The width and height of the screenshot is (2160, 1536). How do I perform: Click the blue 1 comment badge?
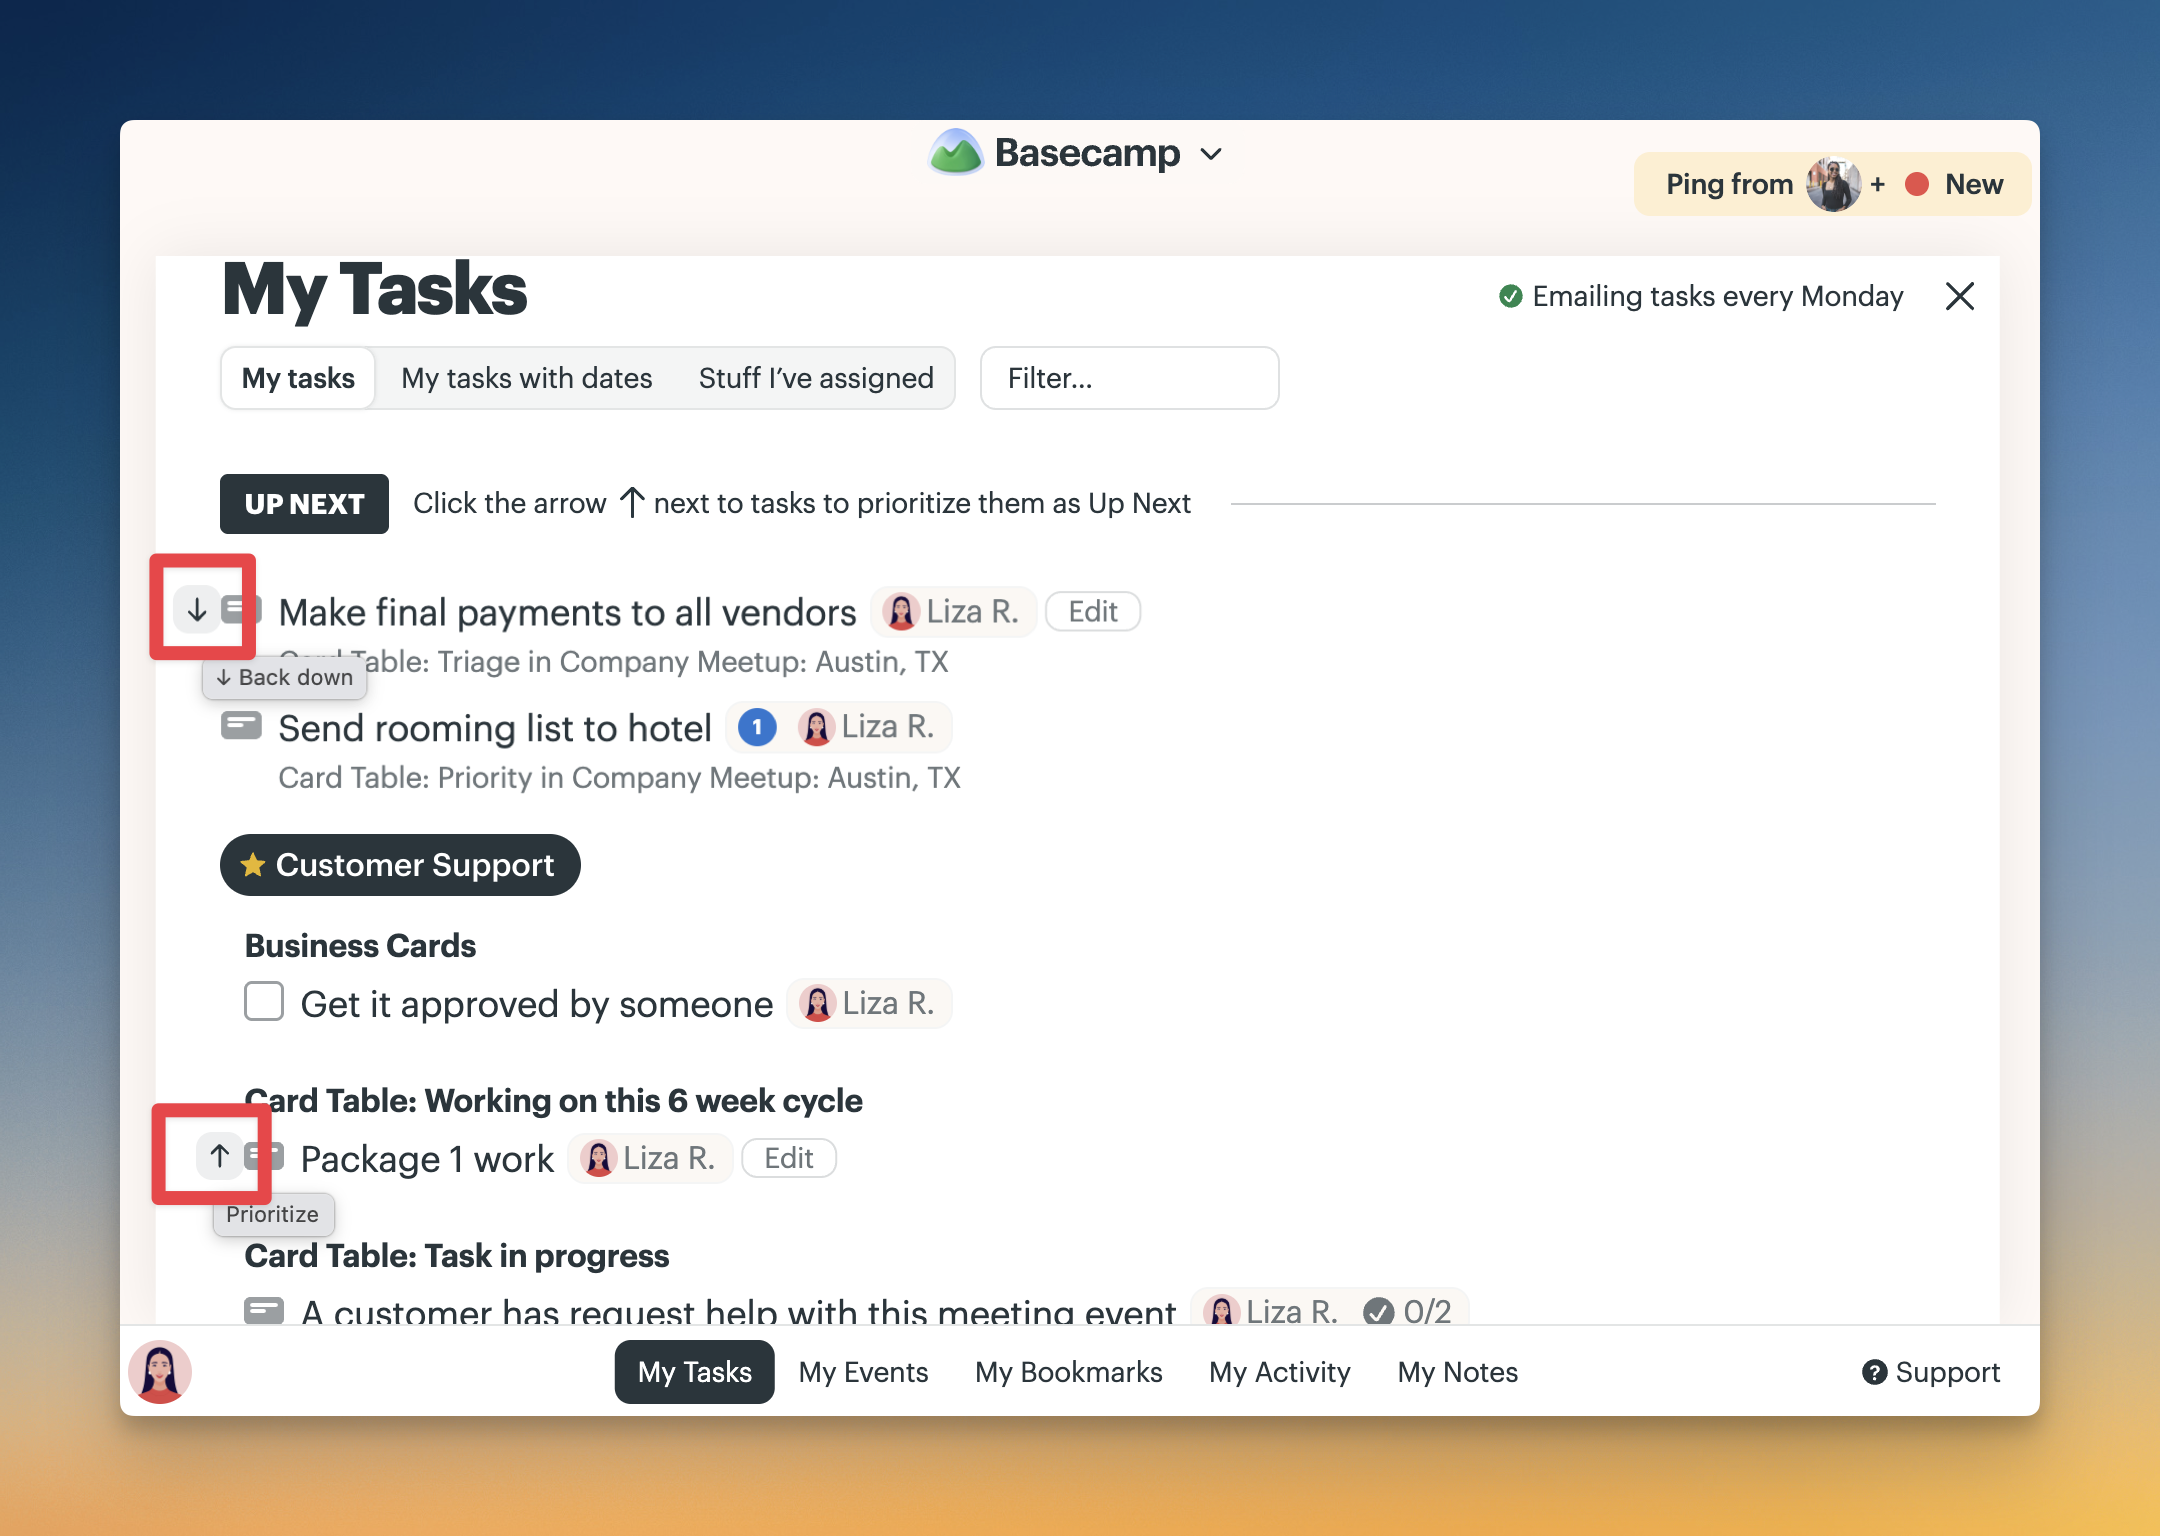[757, 727]
